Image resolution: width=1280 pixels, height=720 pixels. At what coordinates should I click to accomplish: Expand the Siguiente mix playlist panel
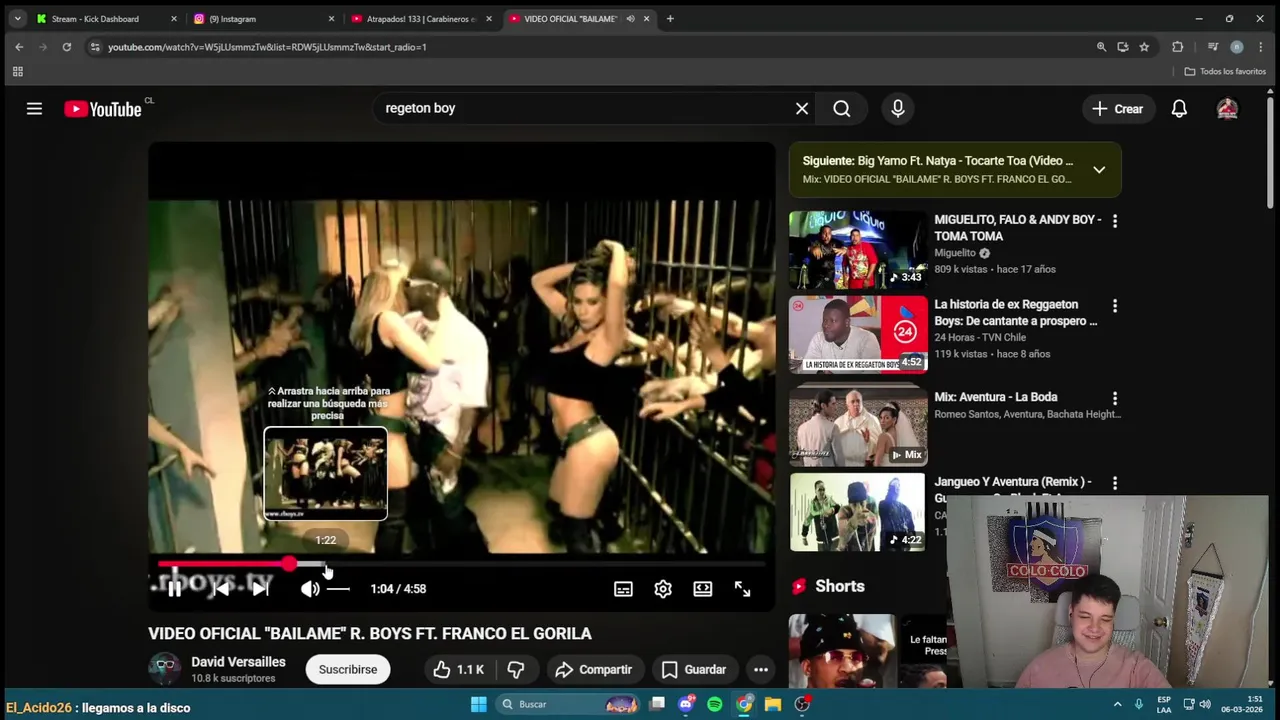1099,170
